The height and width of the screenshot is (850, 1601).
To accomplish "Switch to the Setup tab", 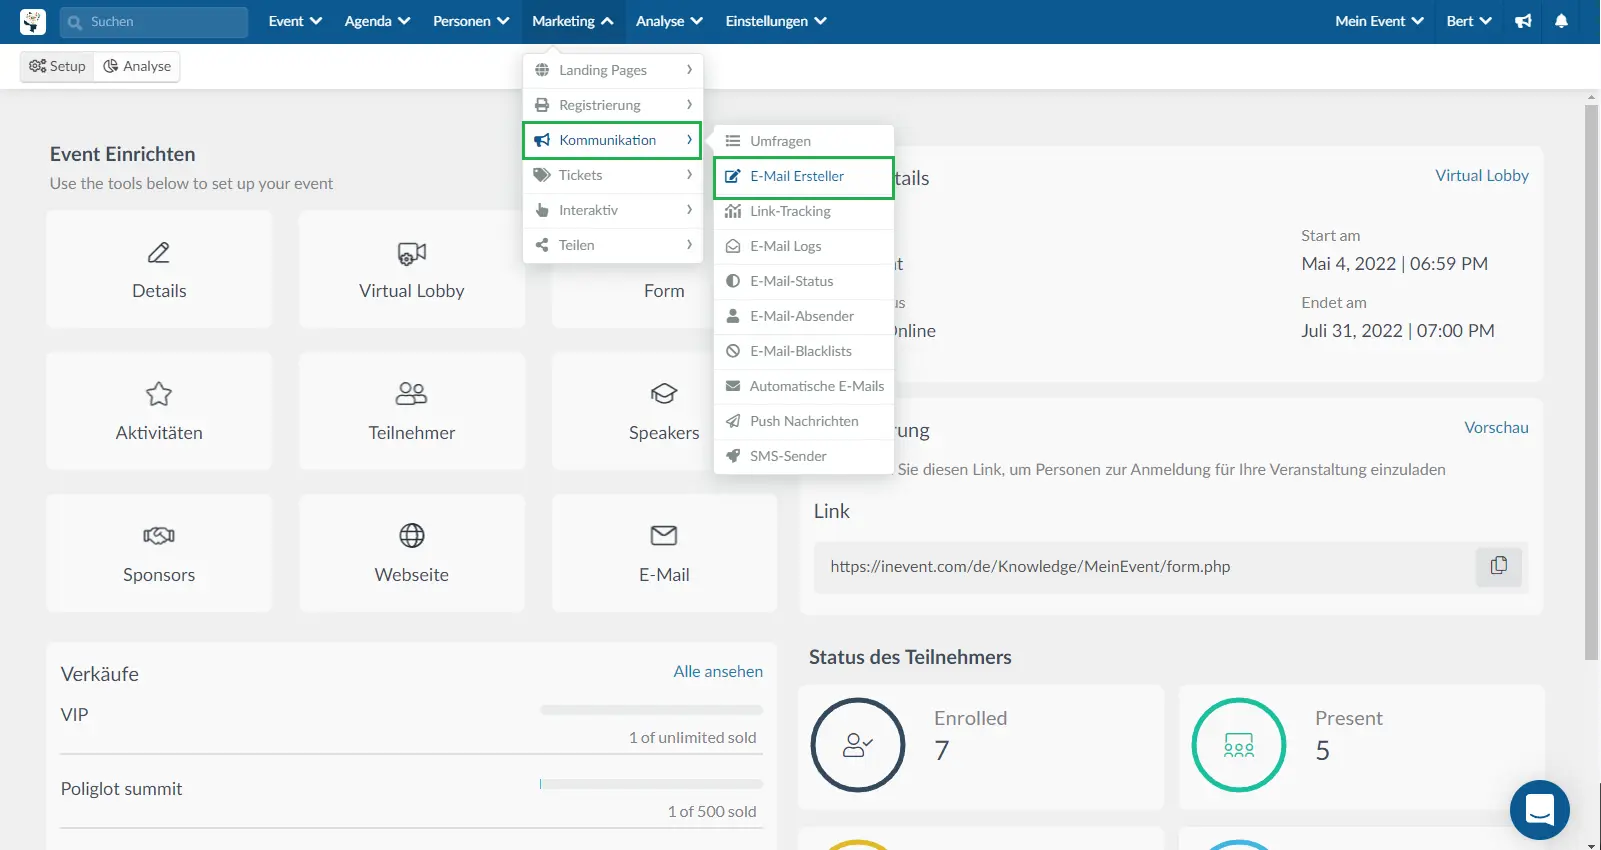I will [x=57, y=66].
